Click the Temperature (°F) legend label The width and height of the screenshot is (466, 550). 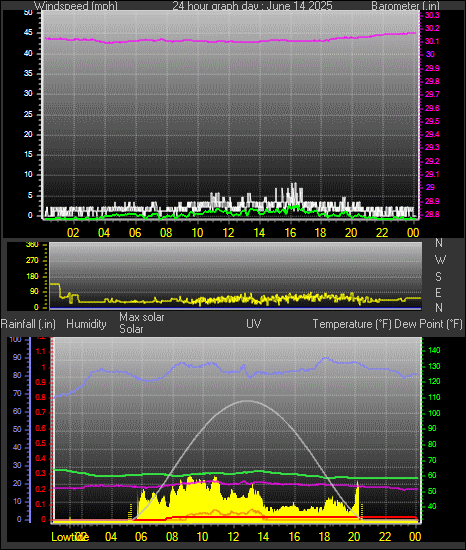352,324
